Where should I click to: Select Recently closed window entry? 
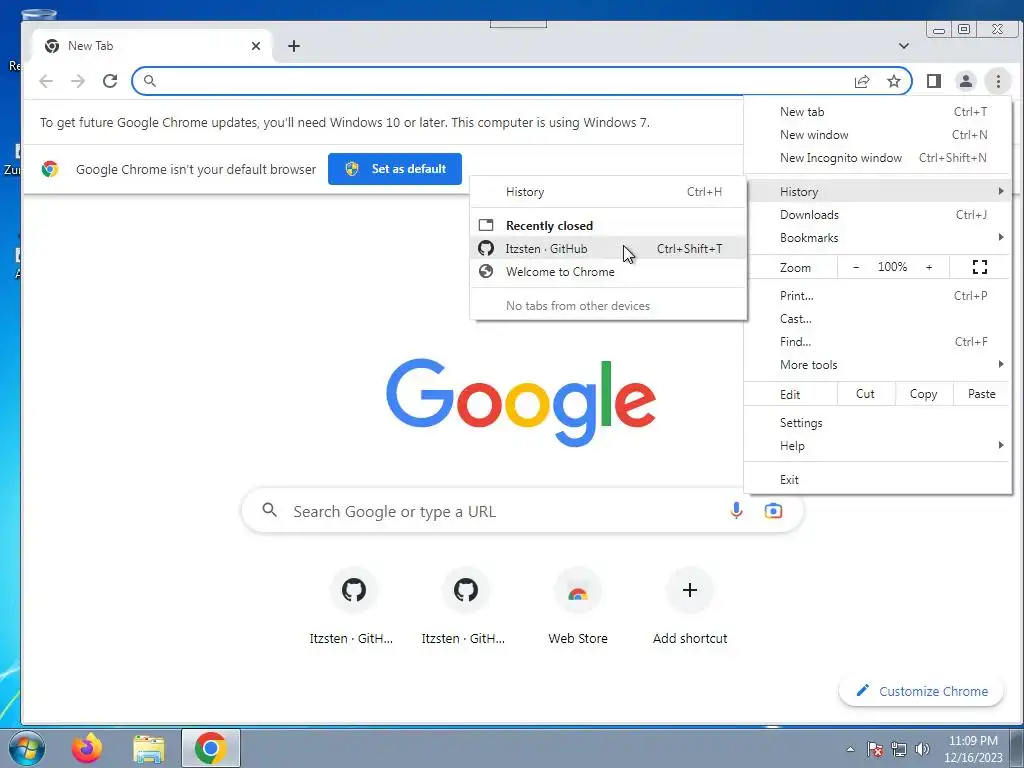[x=608, y=226]
